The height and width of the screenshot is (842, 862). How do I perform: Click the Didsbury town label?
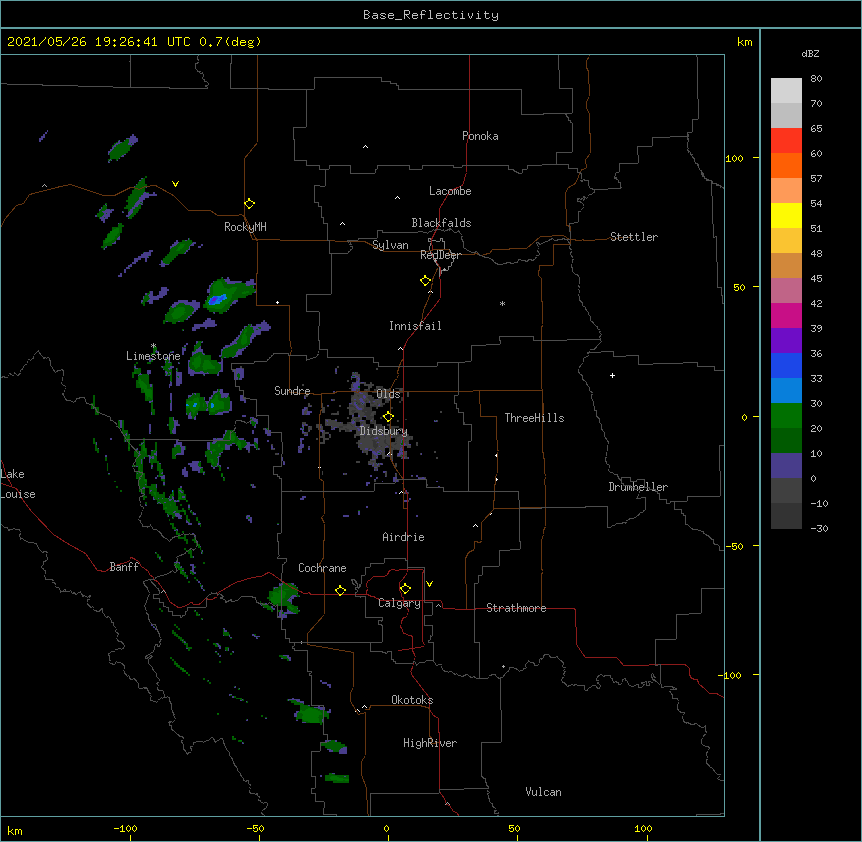click(x=384, y=431)
